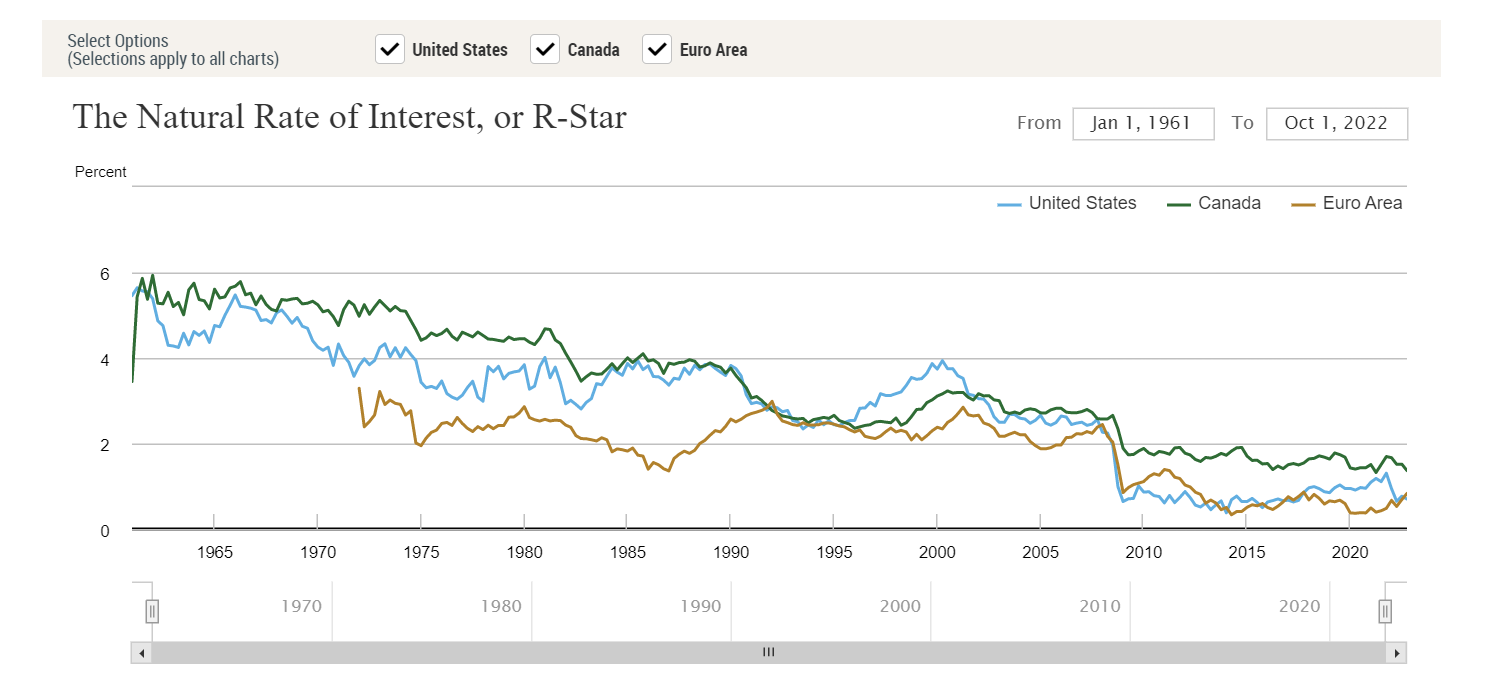Click 1990 in the range navigator
The image size is (1494, 688).
700,606
